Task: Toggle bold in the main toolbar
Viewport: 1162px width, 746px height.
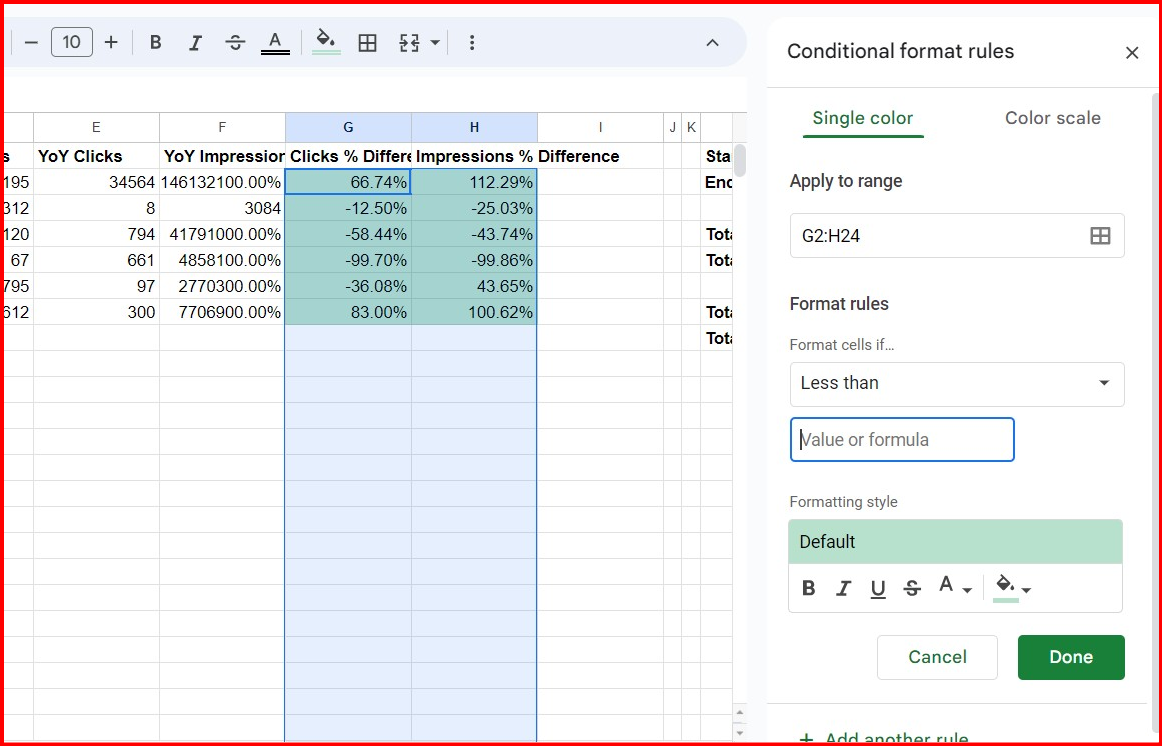Action: click(155, 42)
